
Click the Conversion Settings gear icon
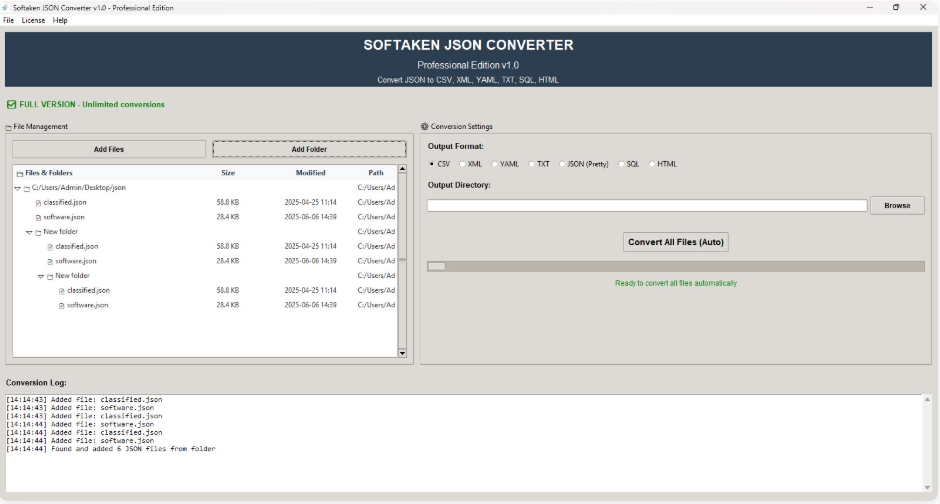click(424, 126)
